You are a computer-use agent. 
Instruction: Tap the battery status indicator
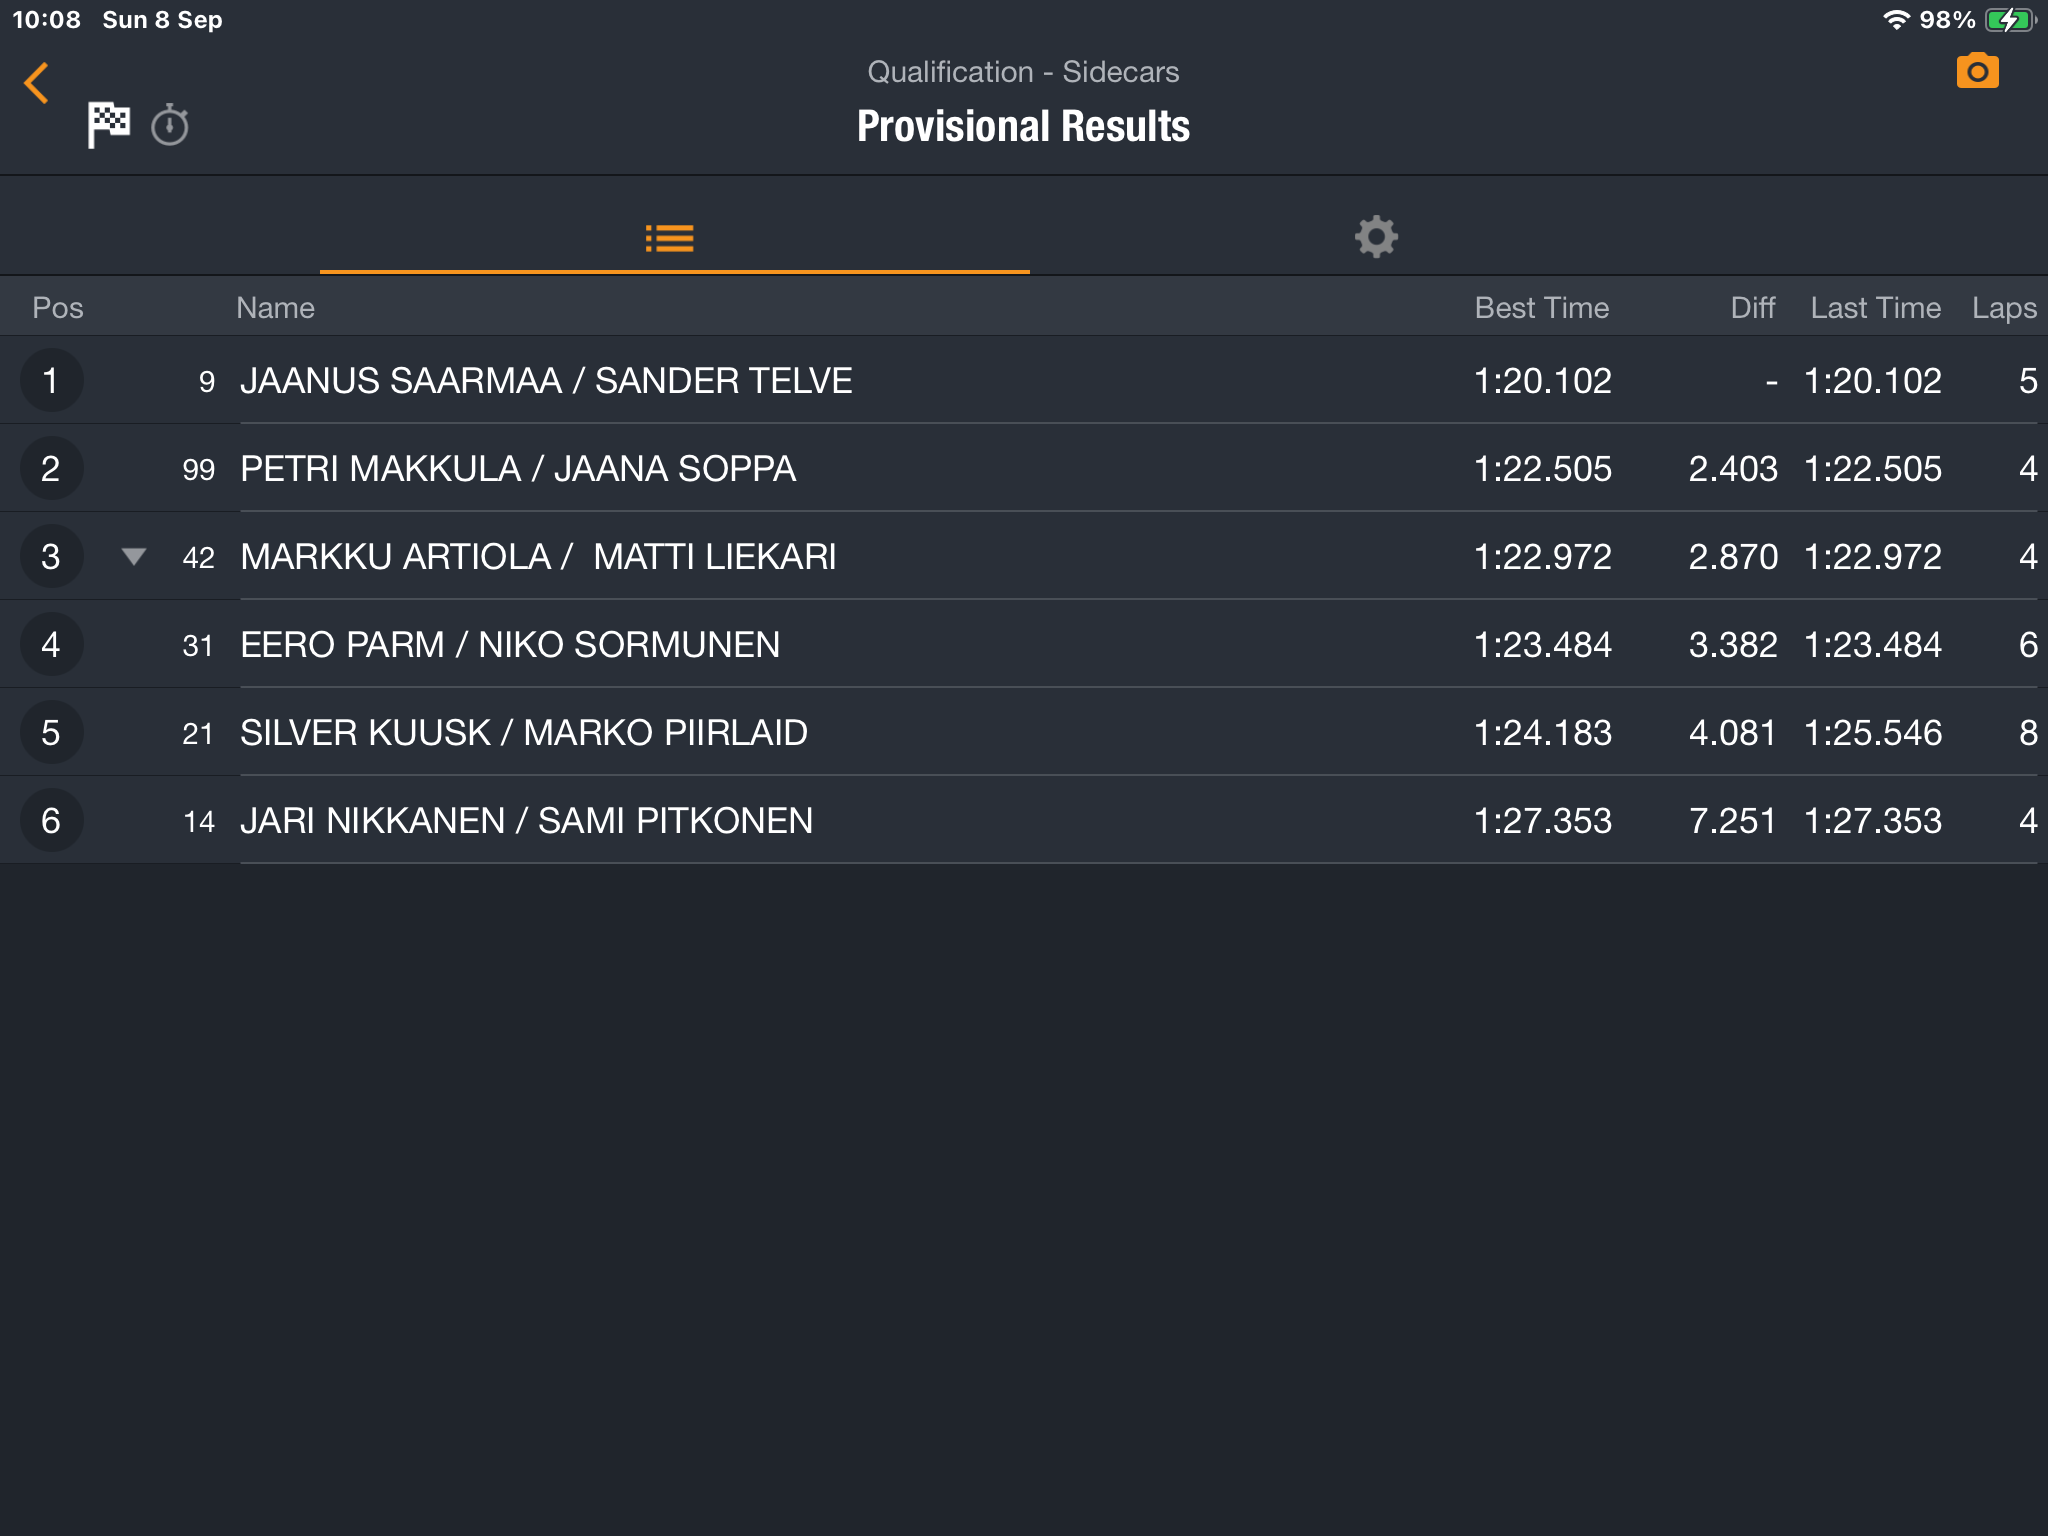[x=2010, y=20]
